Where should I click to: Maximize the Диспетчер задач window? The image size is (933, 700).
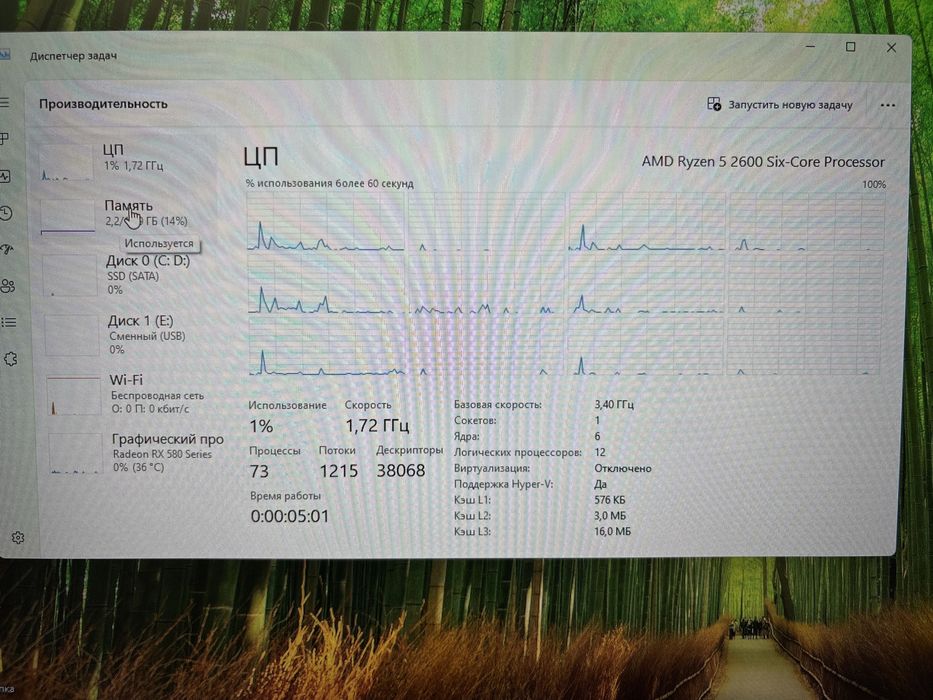(x=851, y=47)
